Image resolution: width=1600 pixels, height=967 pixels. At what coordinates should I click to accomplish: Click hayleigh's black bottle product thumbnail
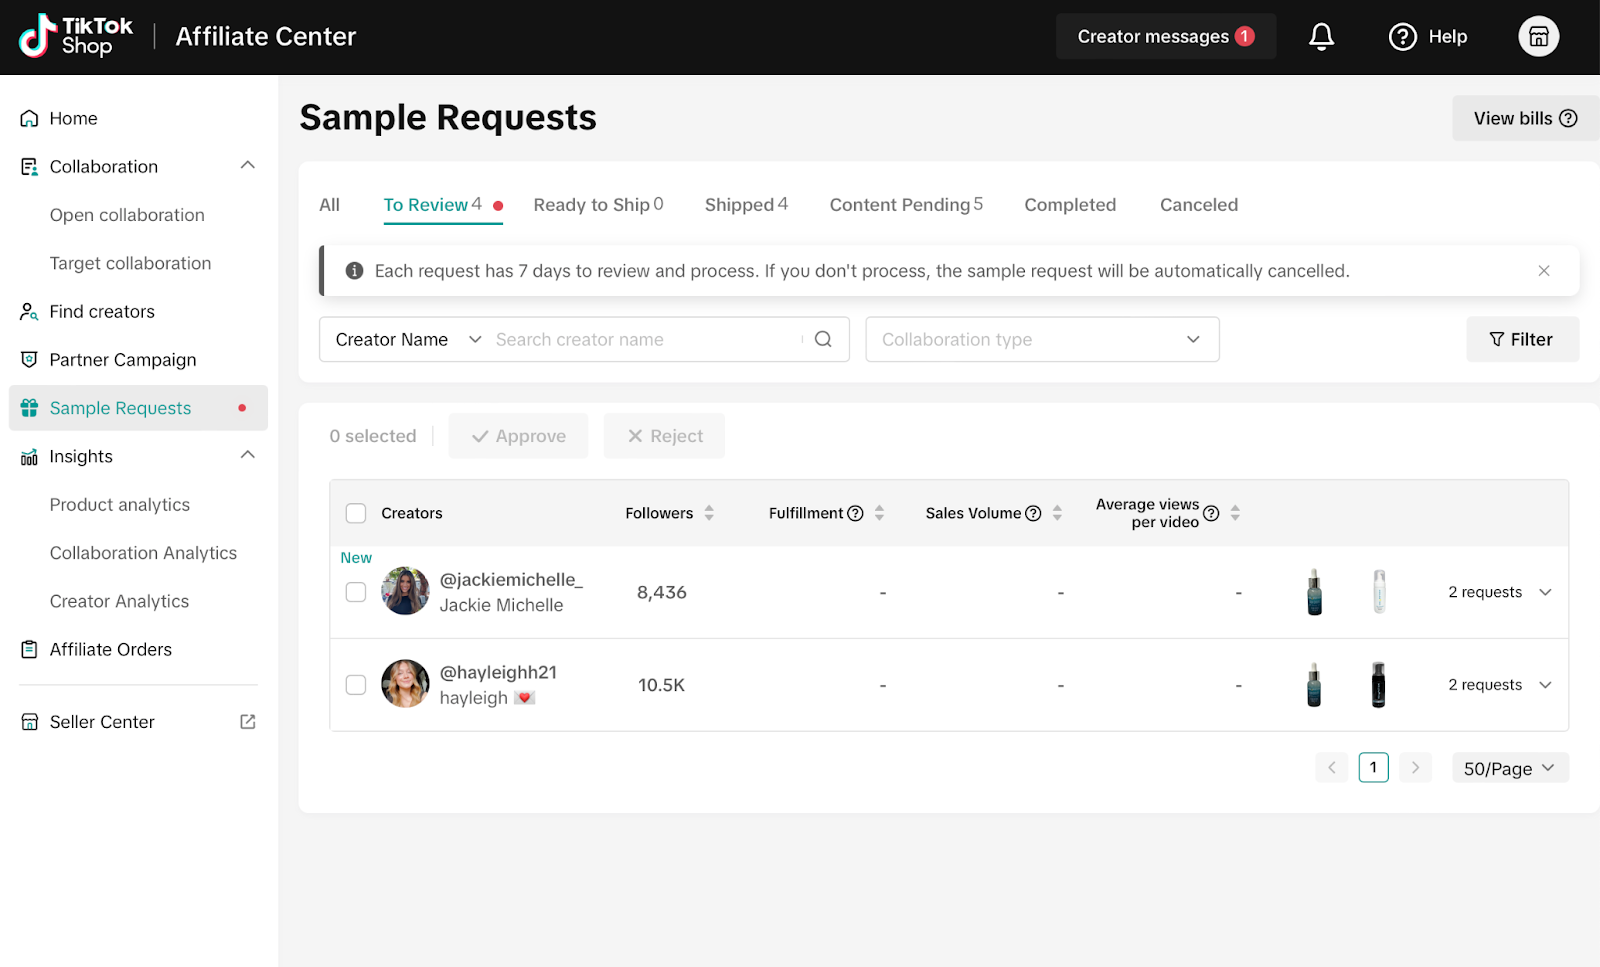(1378, 685)
